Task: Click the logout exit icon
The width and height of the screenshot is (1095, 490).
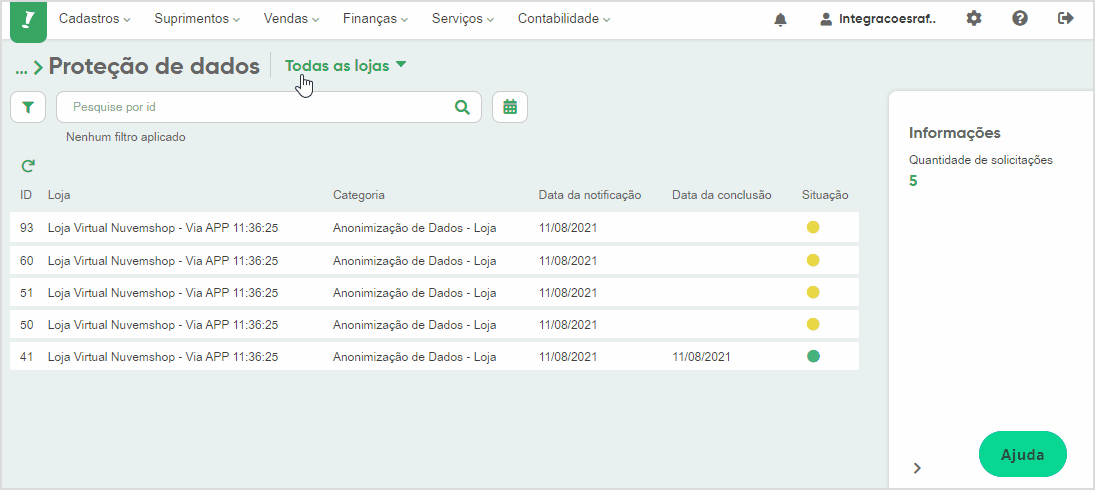Action: click(x=1066, y=19)
